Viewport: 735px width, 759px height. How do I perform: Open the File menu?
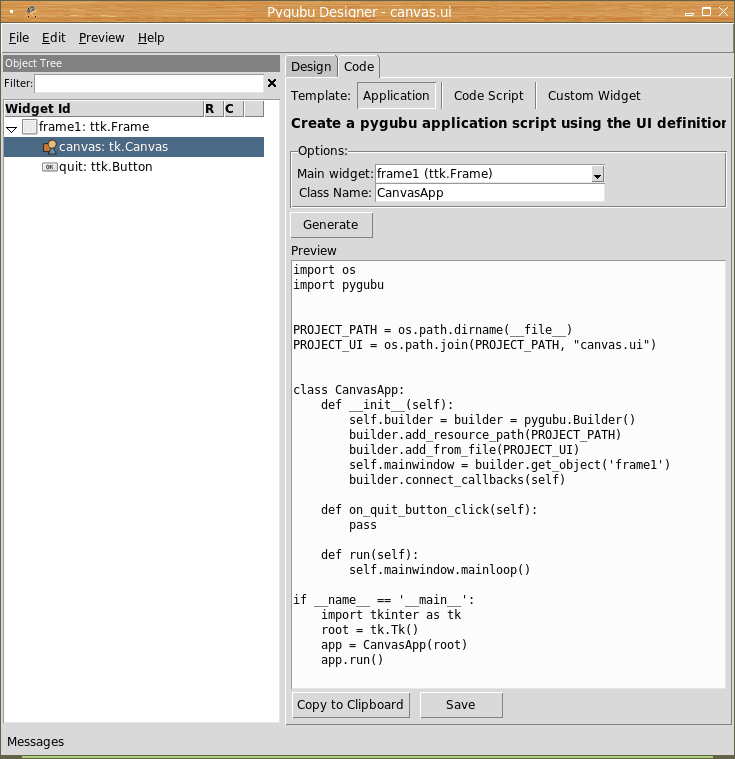[19, 38]
